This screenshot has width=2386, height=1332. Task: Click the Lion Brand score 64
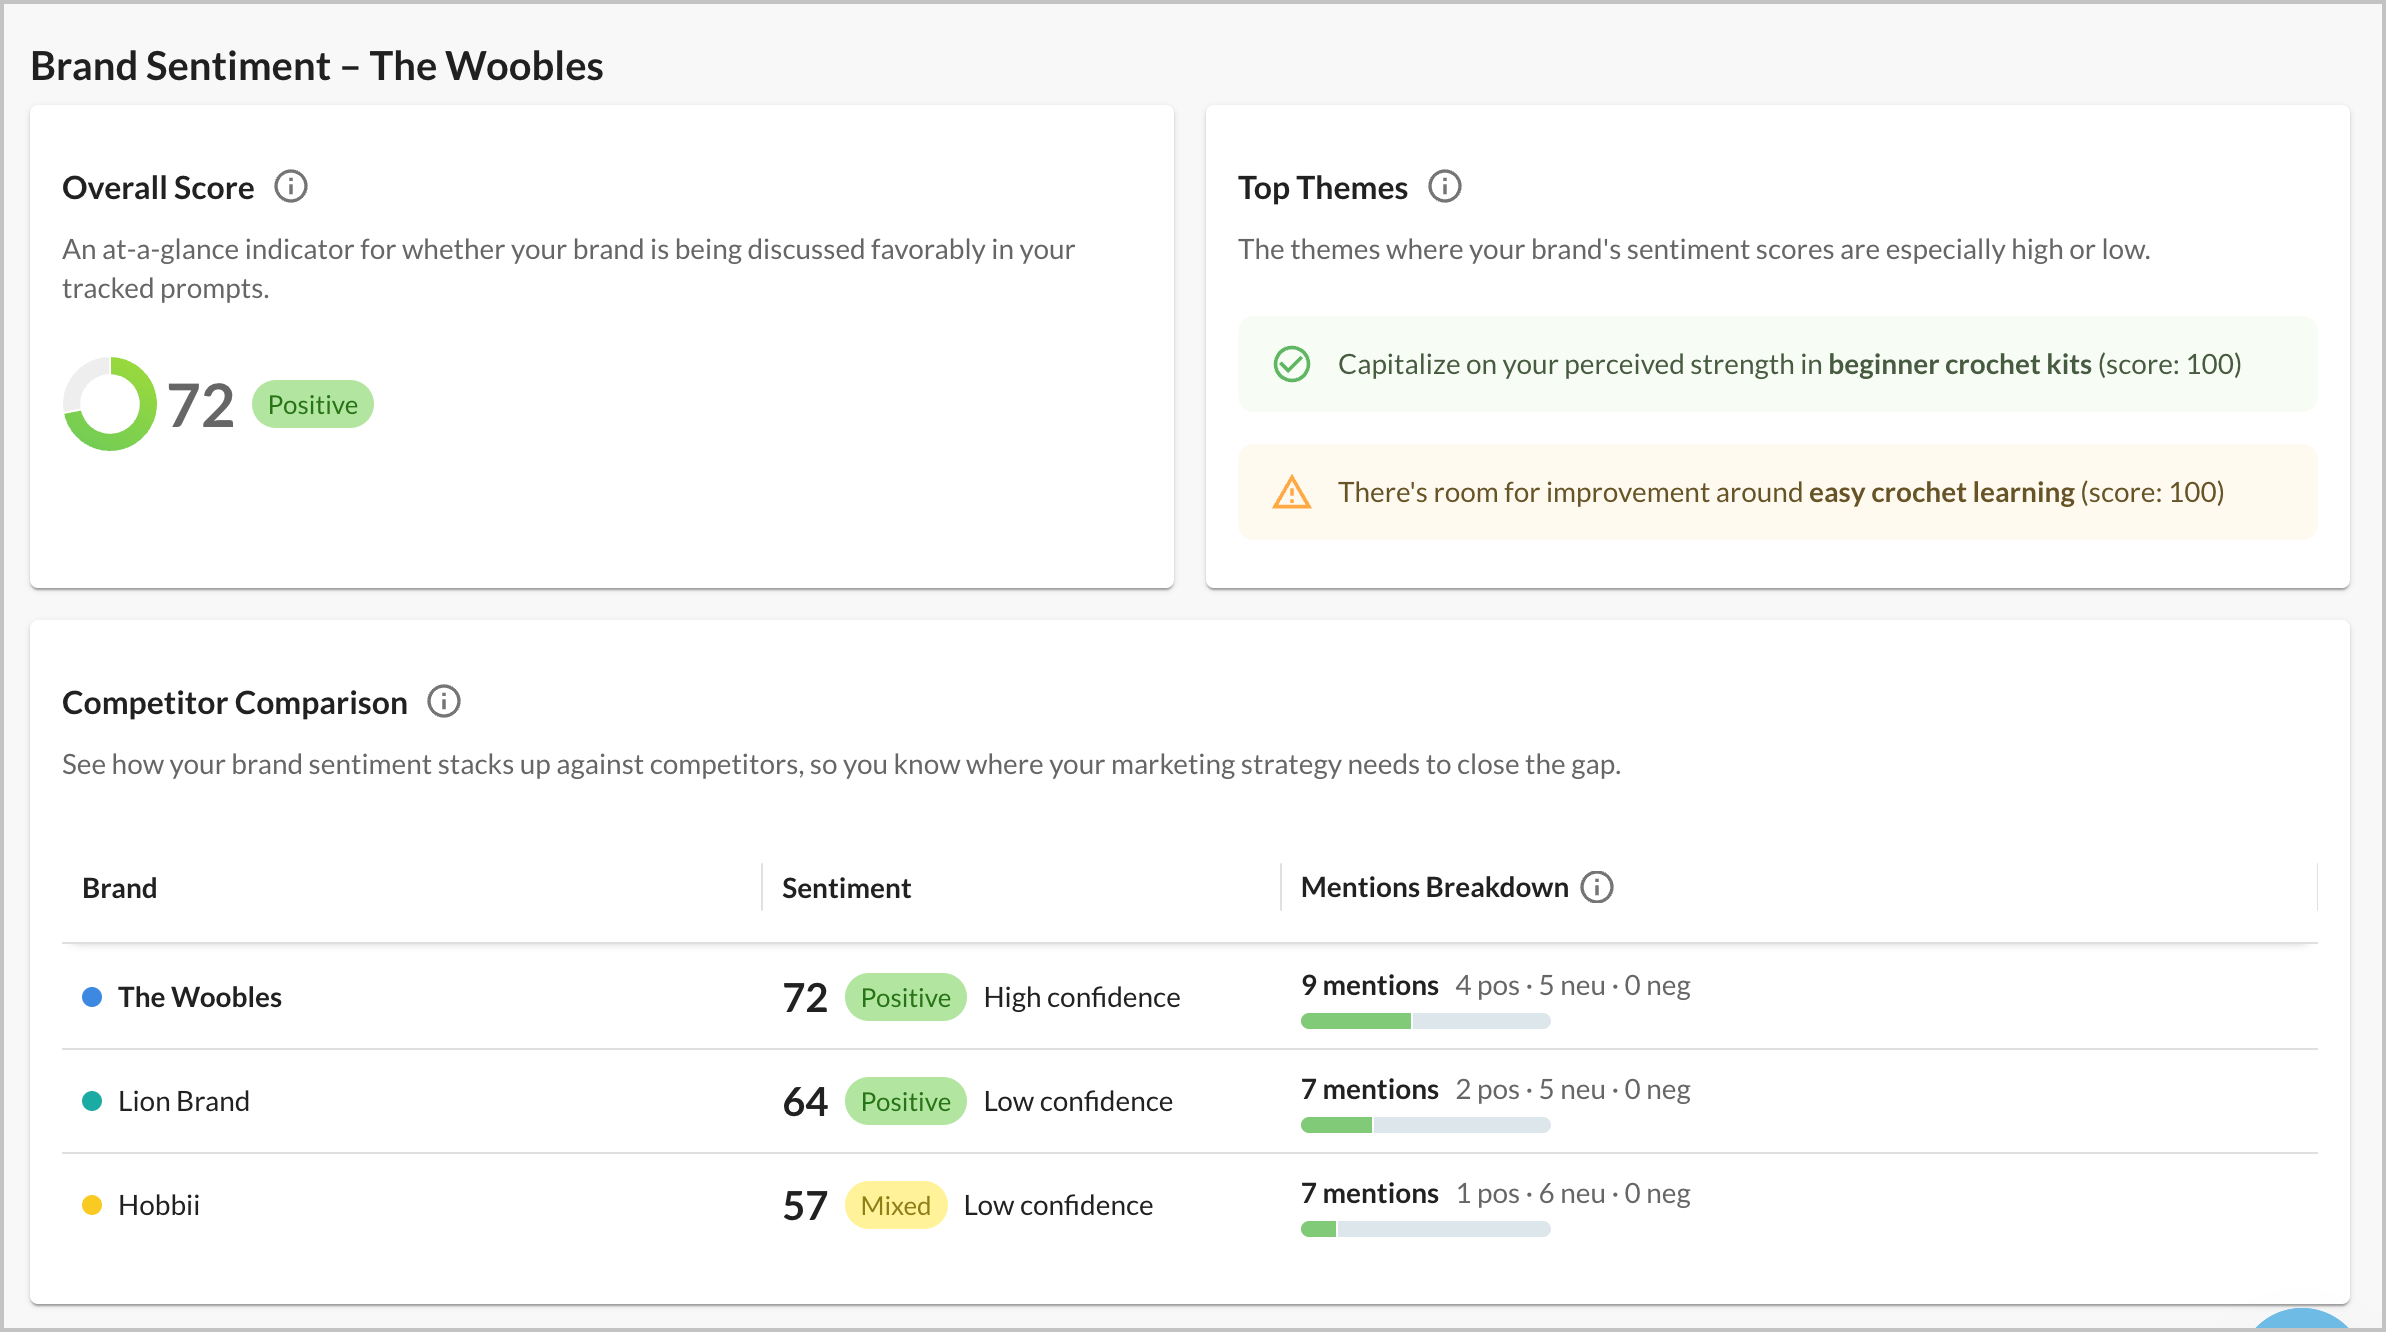[x=805, y=1101]
